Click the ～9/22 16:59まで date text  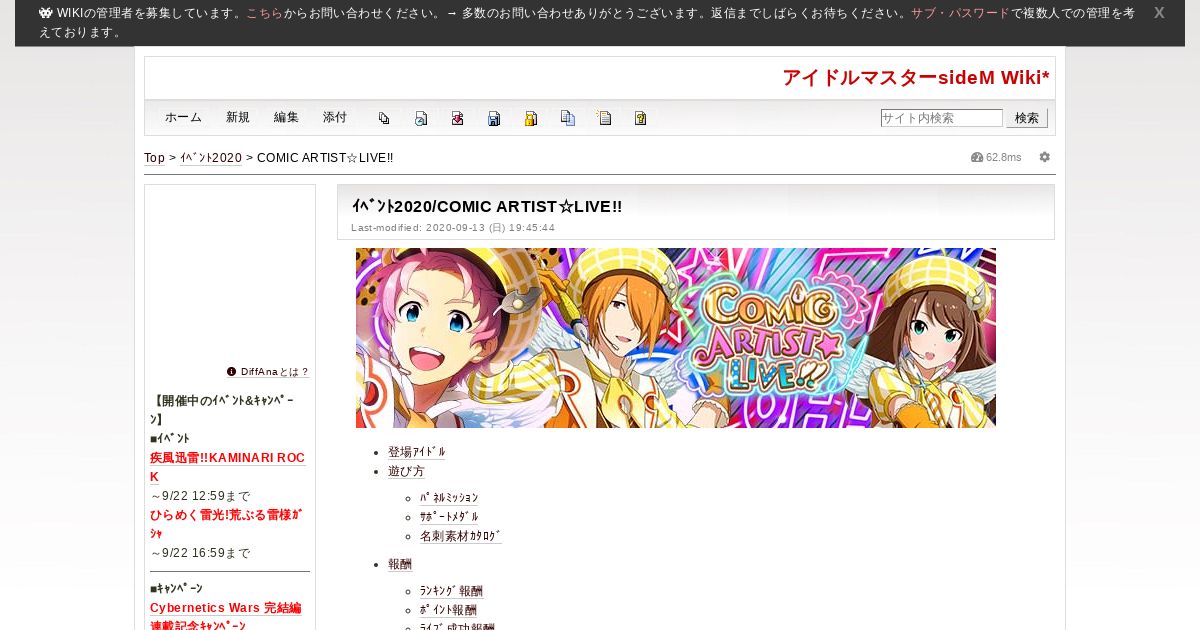[x=200, y=553]
